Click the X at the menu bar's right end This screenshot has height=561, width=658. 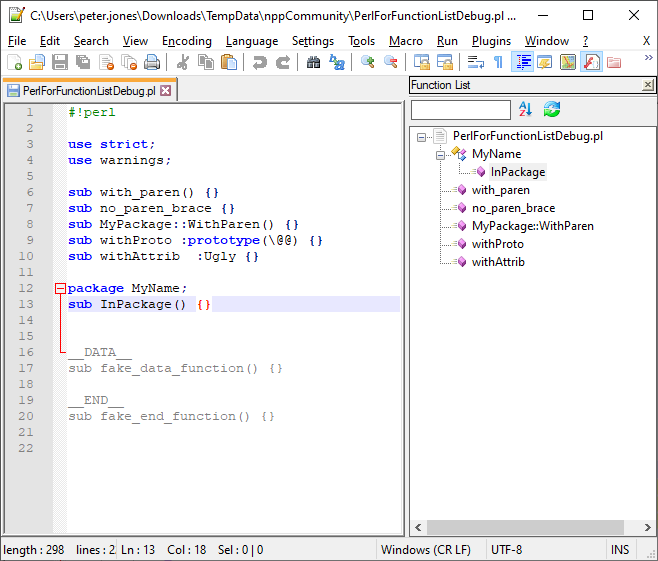(646, 41)
